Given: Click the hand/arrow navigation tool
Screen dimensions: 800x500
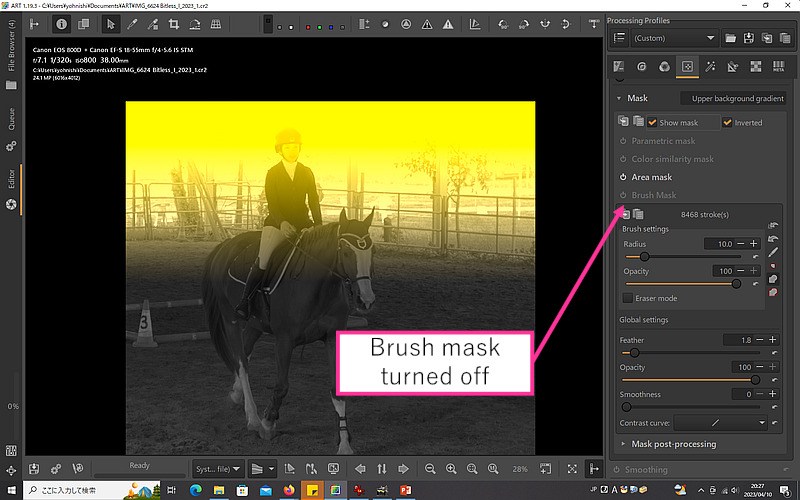Looking at the screenshot, I should click(110, 23).
